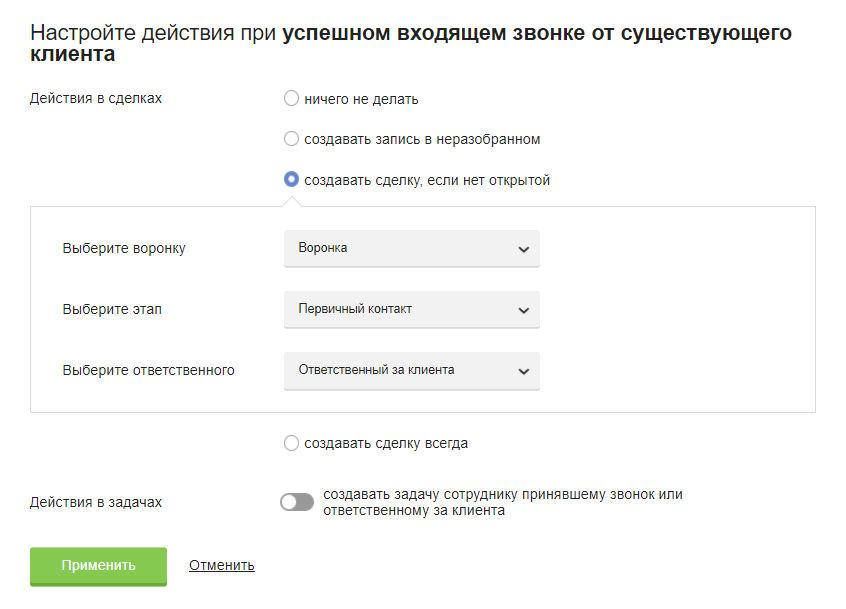Click the "Выберите ответственного" label
Viewport: 846px width, 609px height.
[149, 370]
